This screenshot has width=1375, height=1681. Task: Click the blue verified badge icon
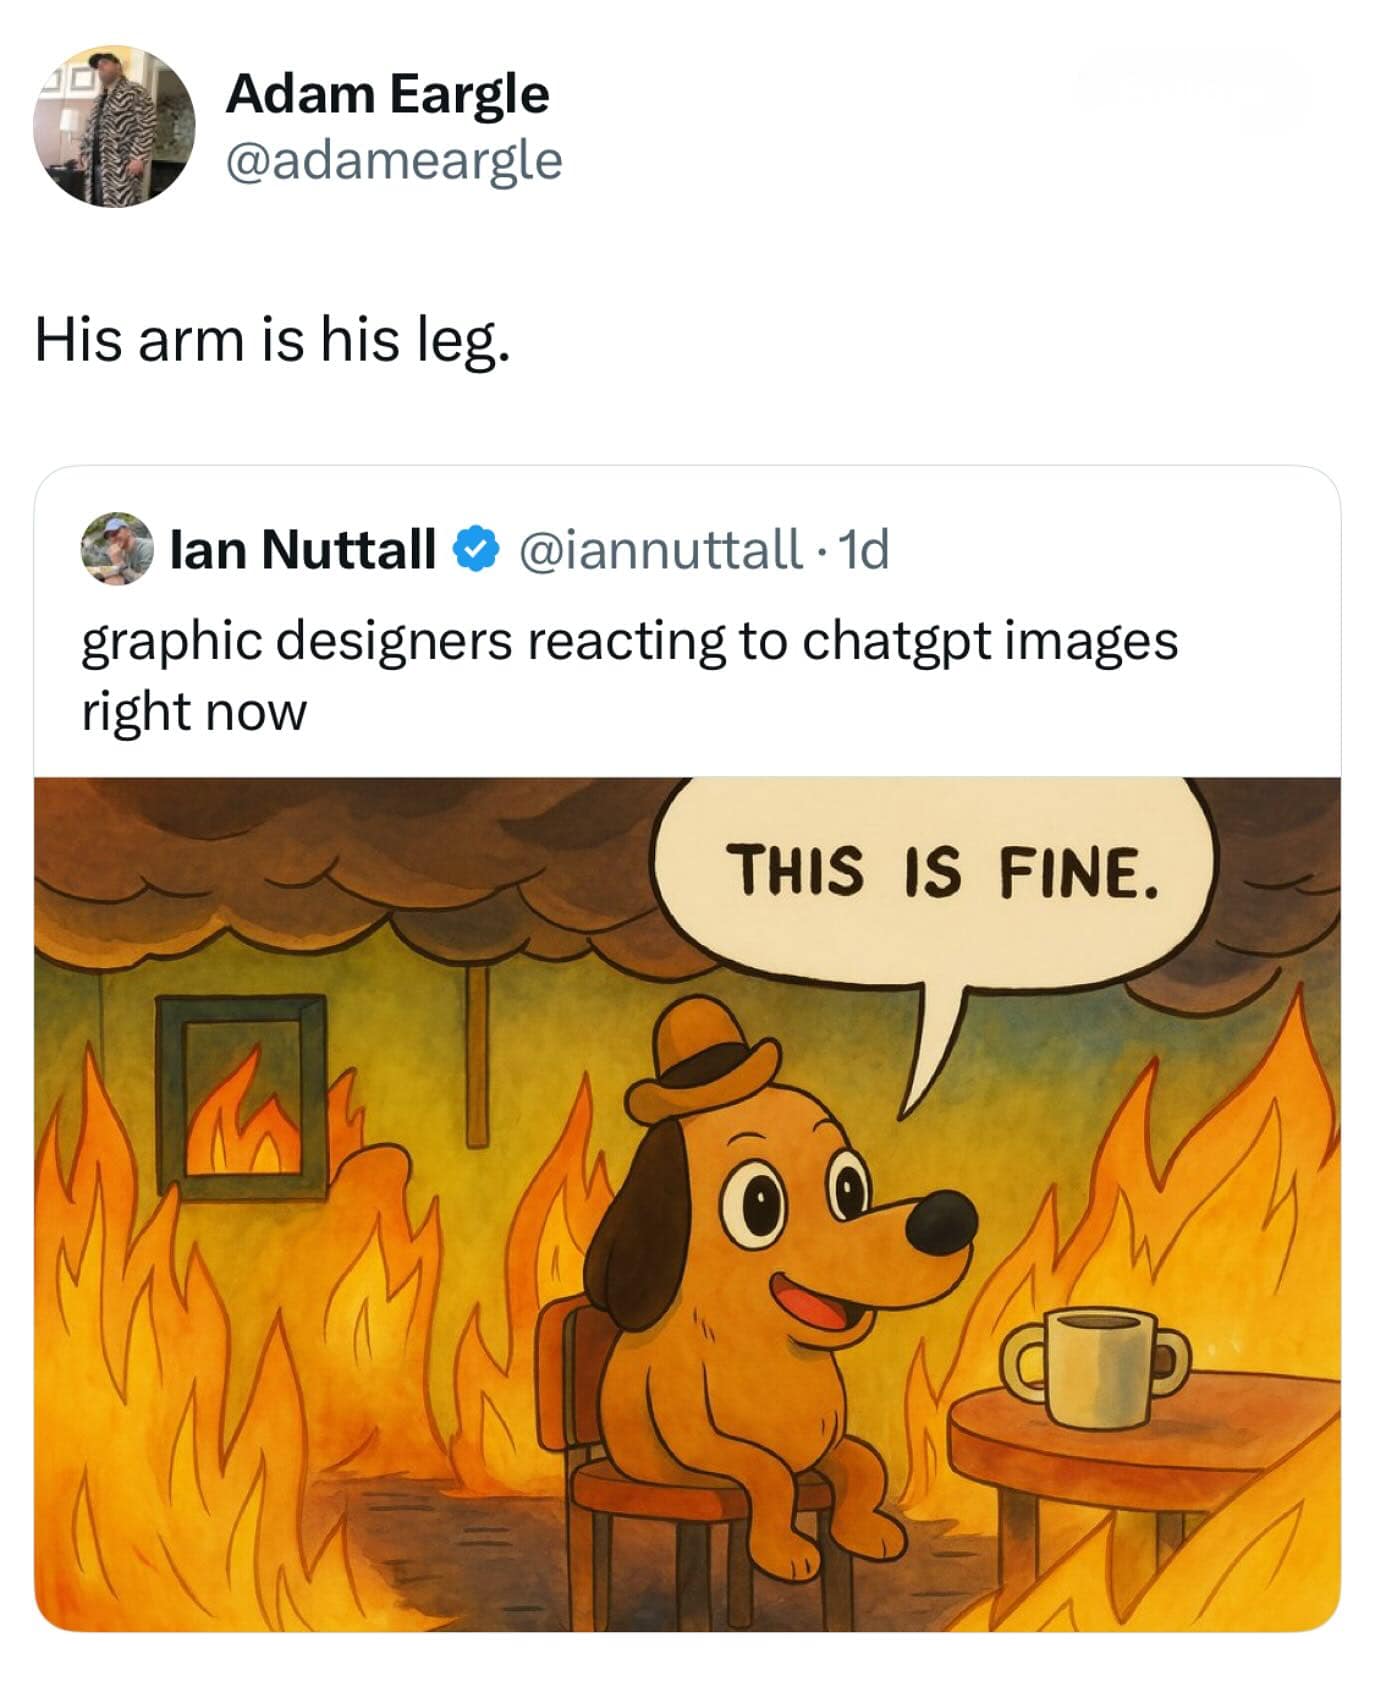[x=476, y=548]
